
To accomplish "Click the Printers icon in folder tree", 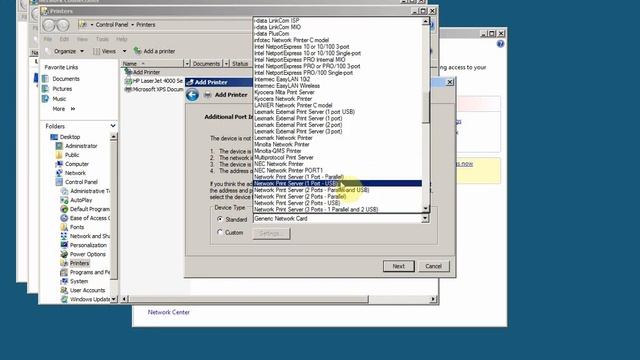I will [x=64, y=263].
